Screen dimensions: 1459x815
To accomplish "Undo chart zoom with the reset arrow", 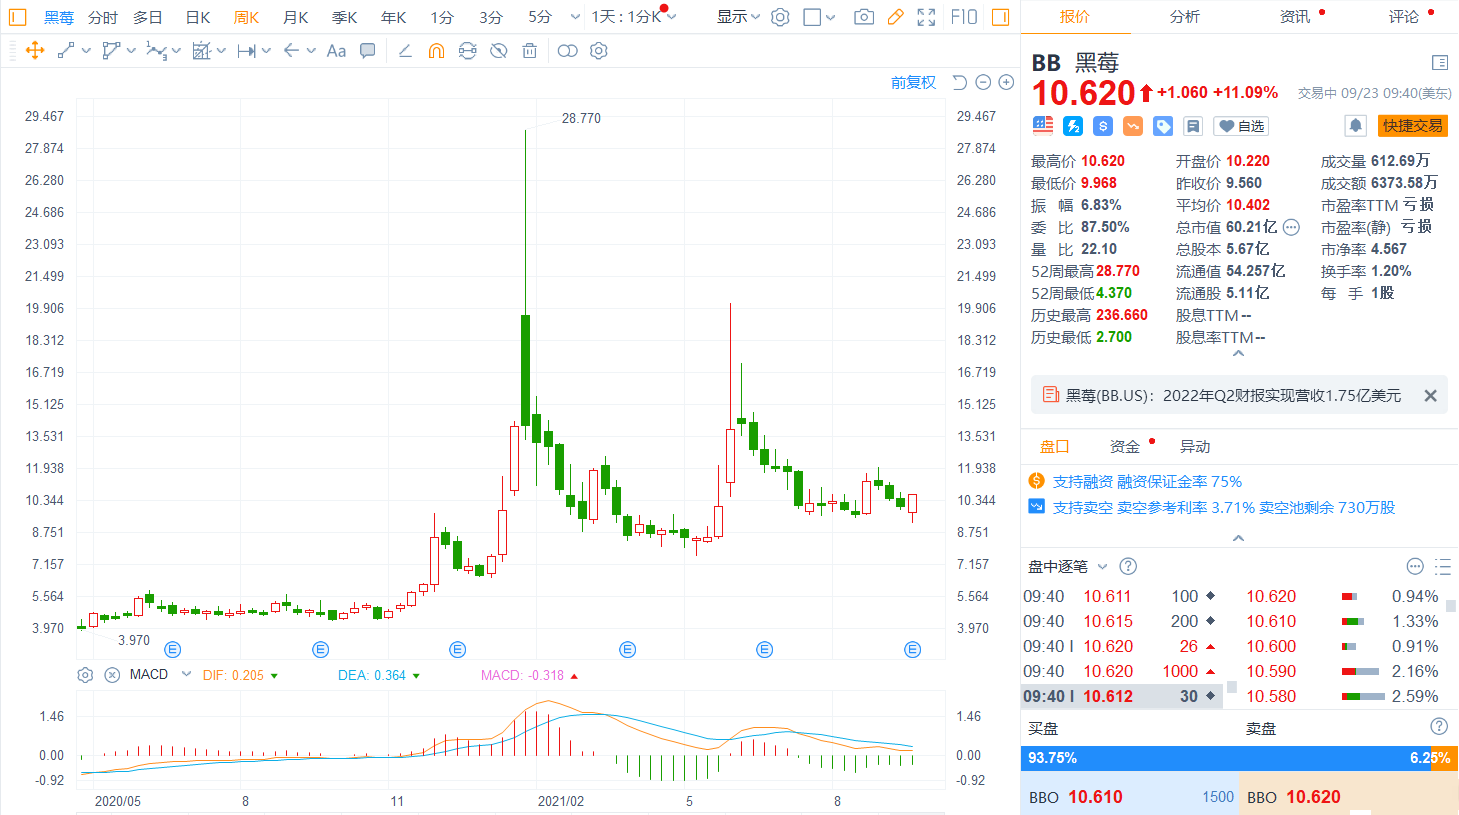I will coord(960,82).
